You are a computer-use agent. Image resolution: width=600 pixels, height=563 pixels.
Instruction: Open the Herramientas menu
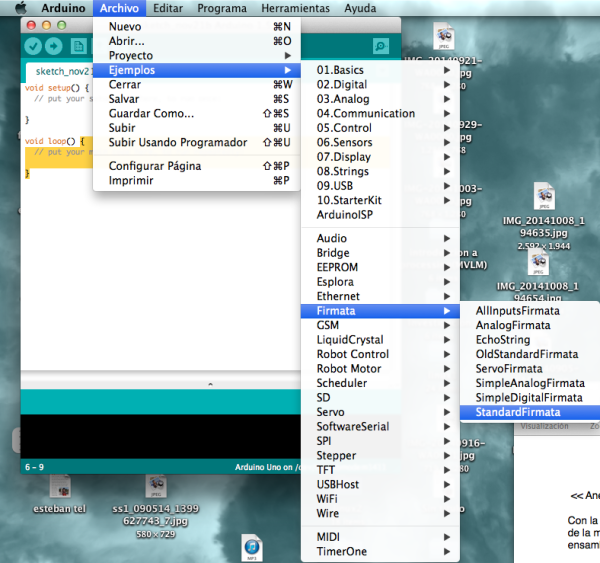(295, 8)
